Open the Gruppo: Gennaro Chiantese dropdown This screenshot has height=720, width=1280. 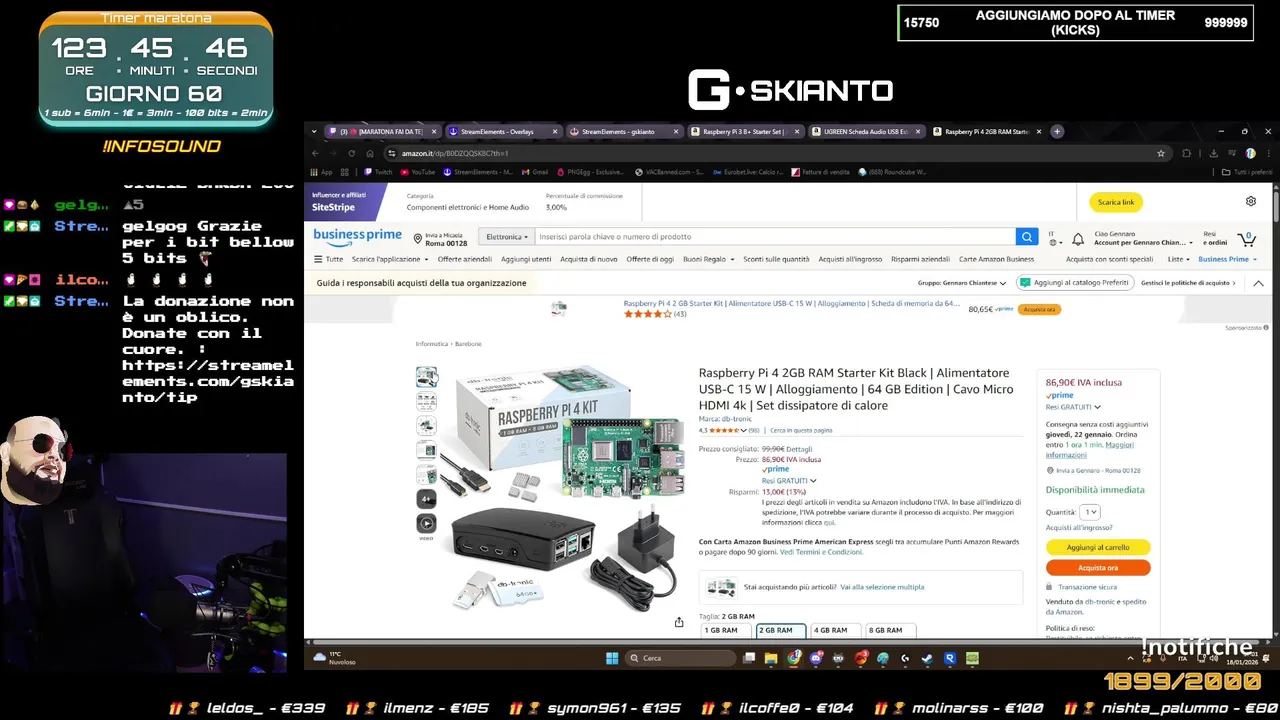(963, 283)
